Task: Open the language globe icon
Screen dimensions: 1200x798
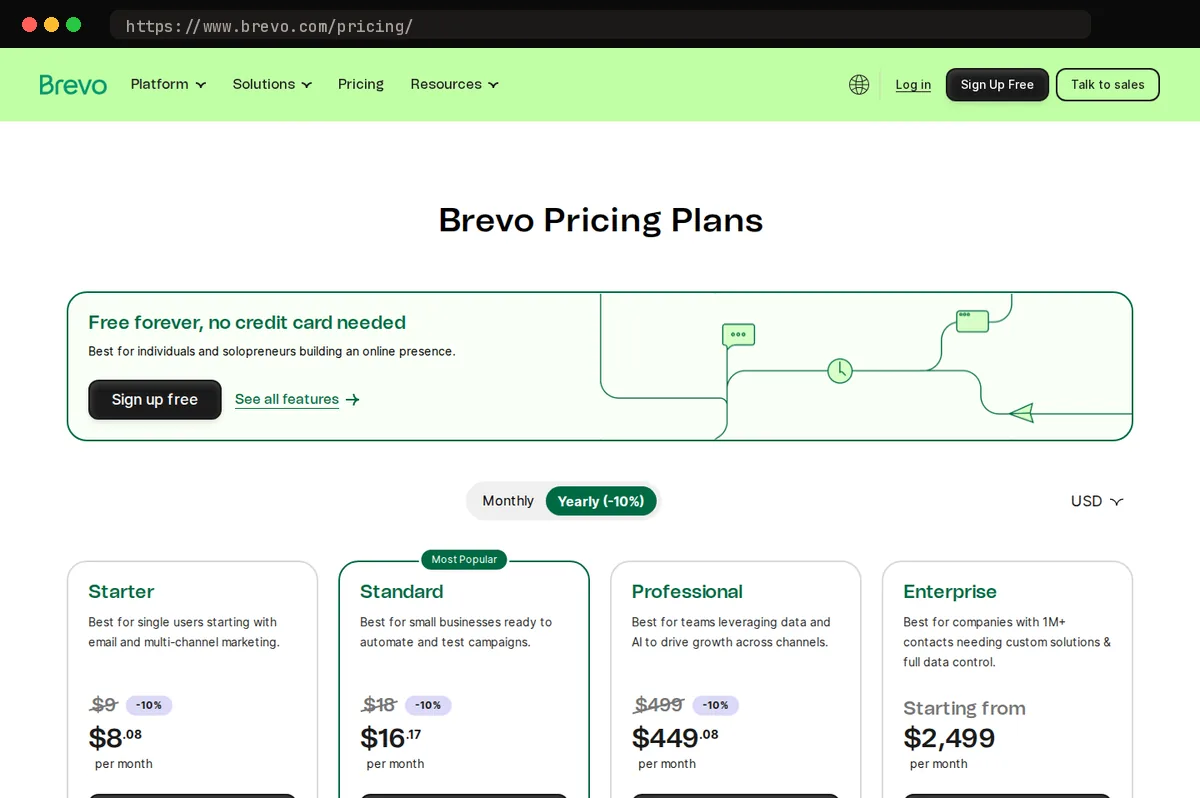Action: [859, 85]
